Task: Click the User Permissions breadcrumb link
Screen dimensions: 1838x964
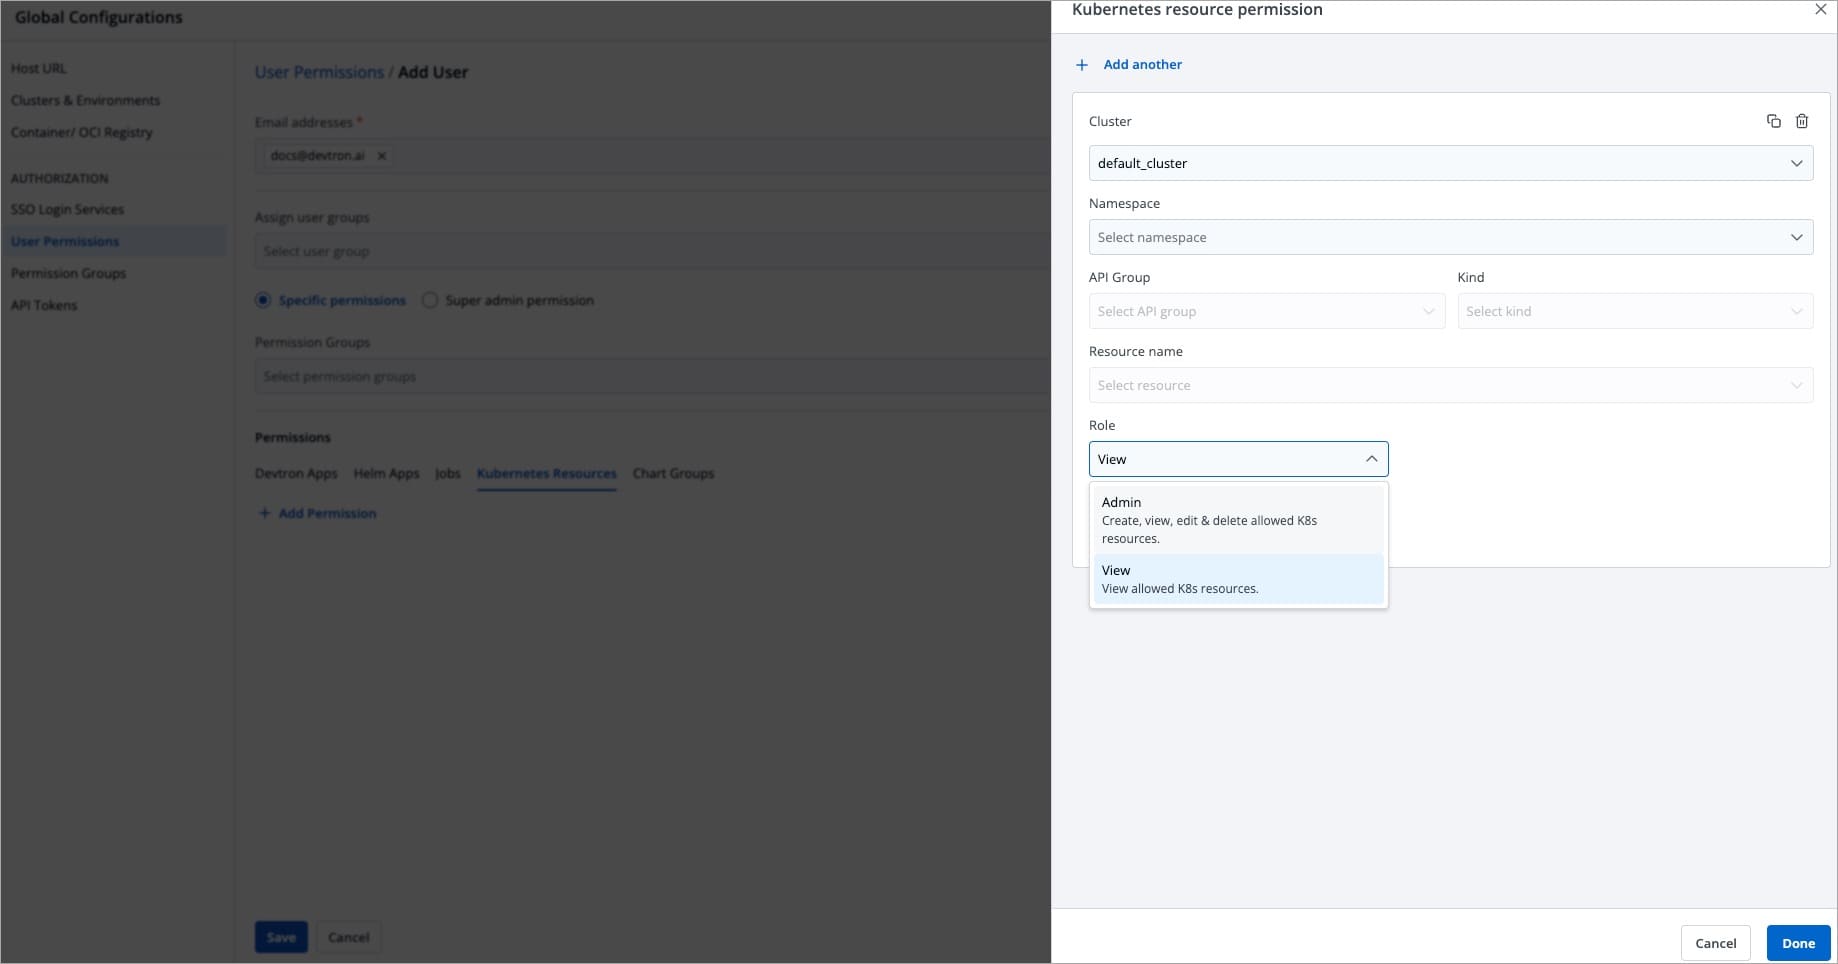Action: tap(319, 72)
